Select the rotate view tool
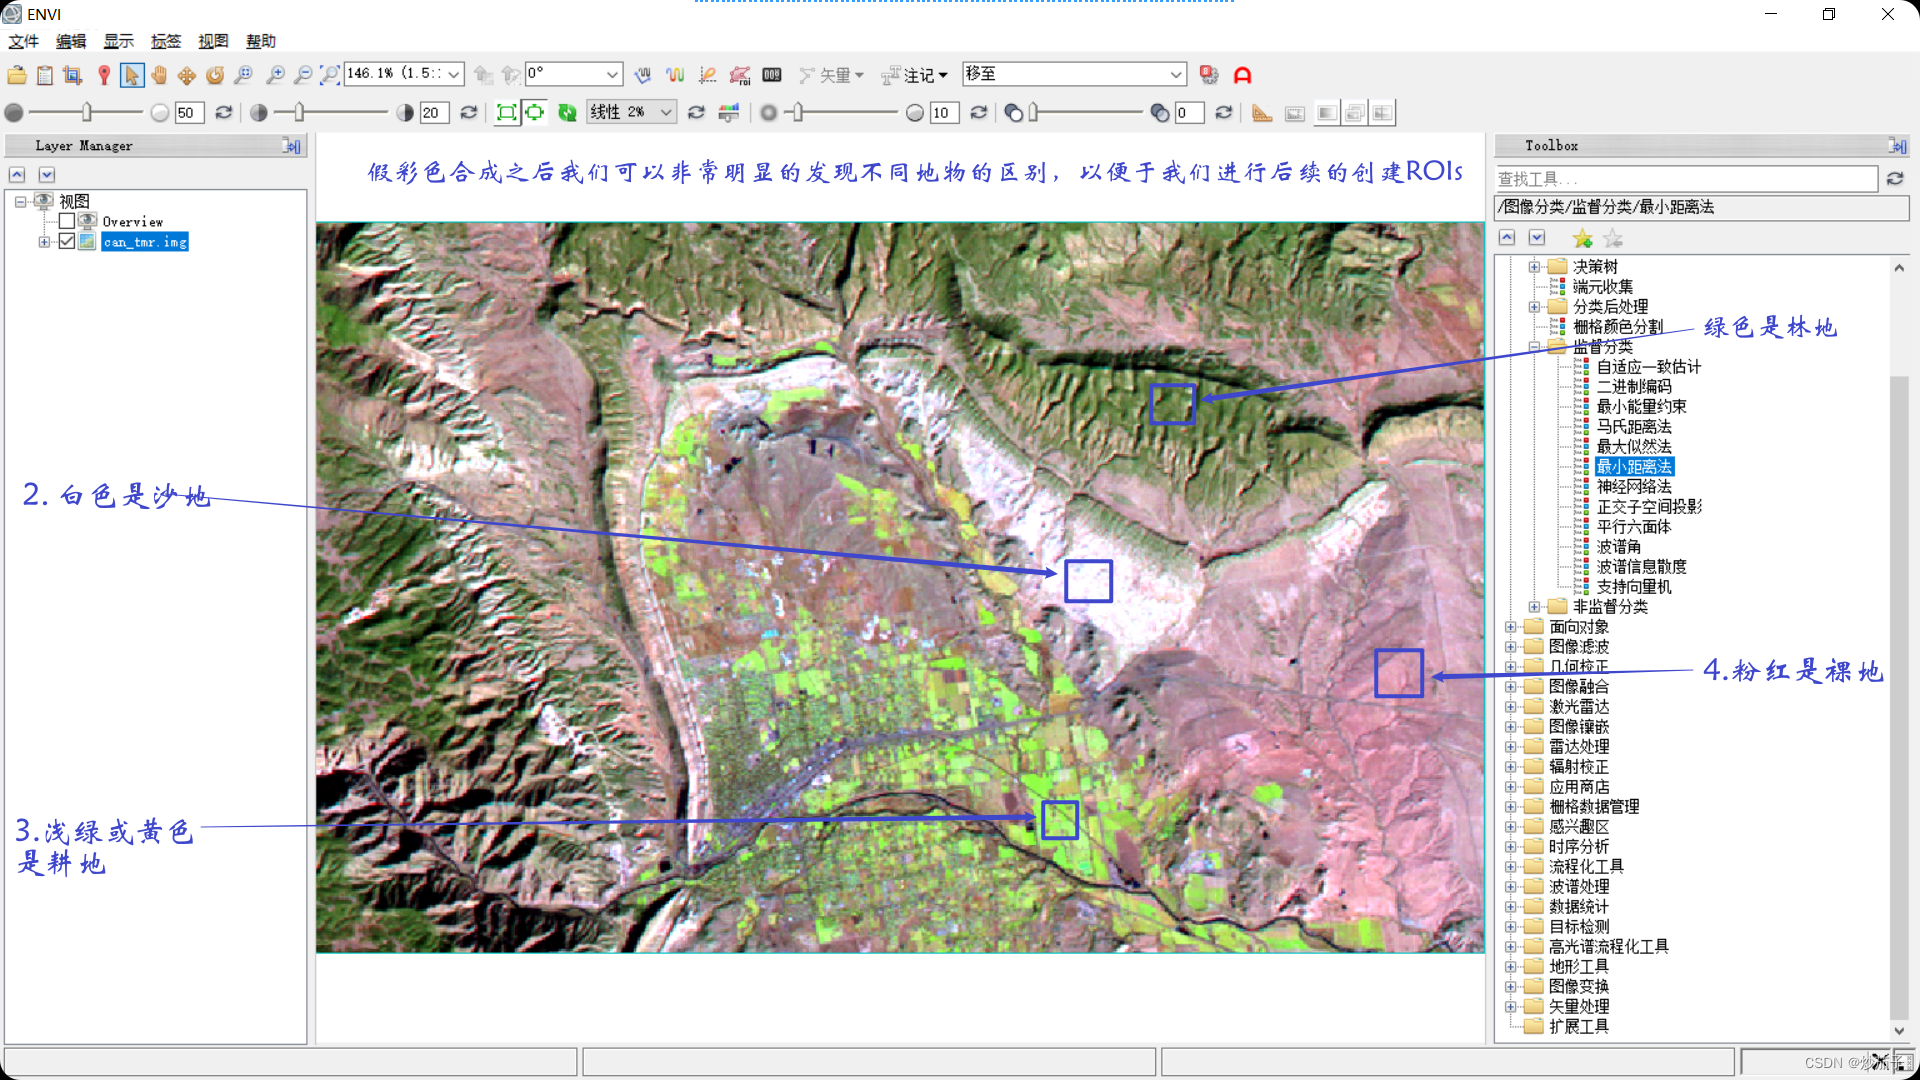Image resolution: width=1920 pixels, height=1080 pixels. coord(215,75)
